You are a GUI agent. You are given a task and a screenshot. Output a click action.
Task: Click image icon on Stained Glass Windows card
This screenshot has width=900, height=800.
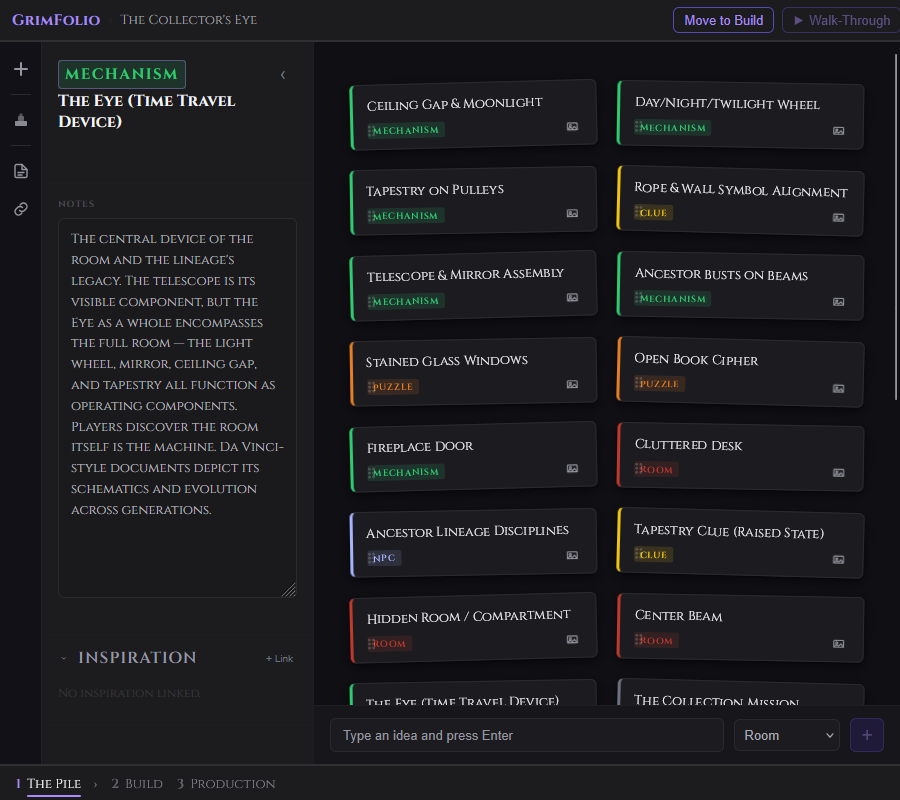(572, 385)
